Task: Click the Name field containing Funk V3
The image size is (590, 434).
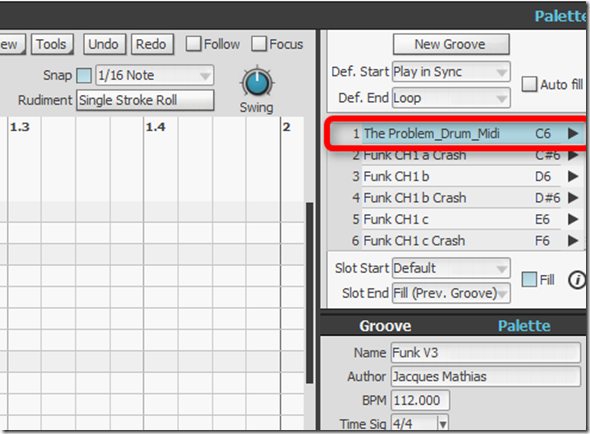Action: [485, 353]
